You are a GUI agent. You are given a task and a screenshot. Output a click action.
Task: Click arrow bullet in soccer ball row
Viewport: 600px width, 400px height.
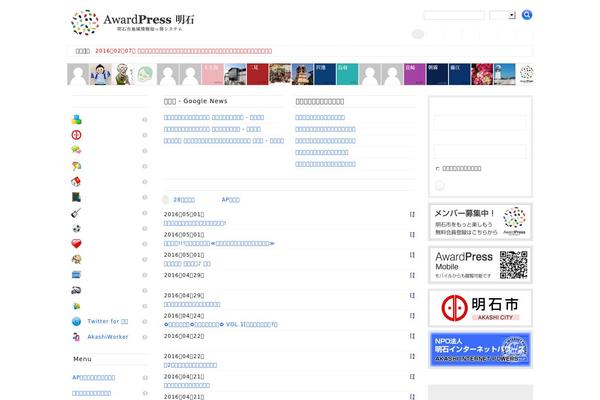tap(145, 229)
